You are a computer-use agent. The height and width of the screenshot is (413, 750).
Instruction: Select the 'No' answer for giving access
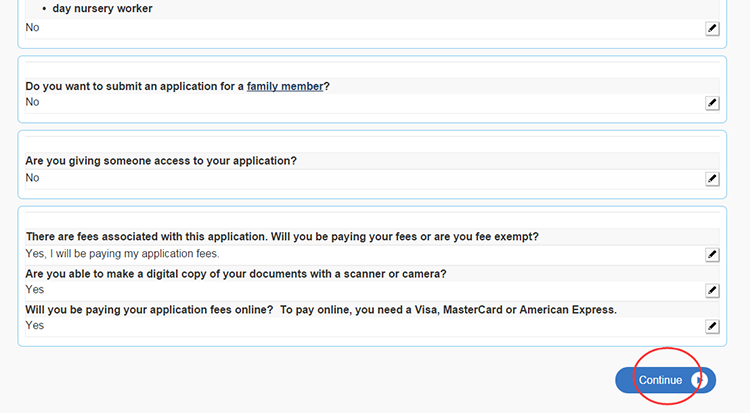click(33, 178)
